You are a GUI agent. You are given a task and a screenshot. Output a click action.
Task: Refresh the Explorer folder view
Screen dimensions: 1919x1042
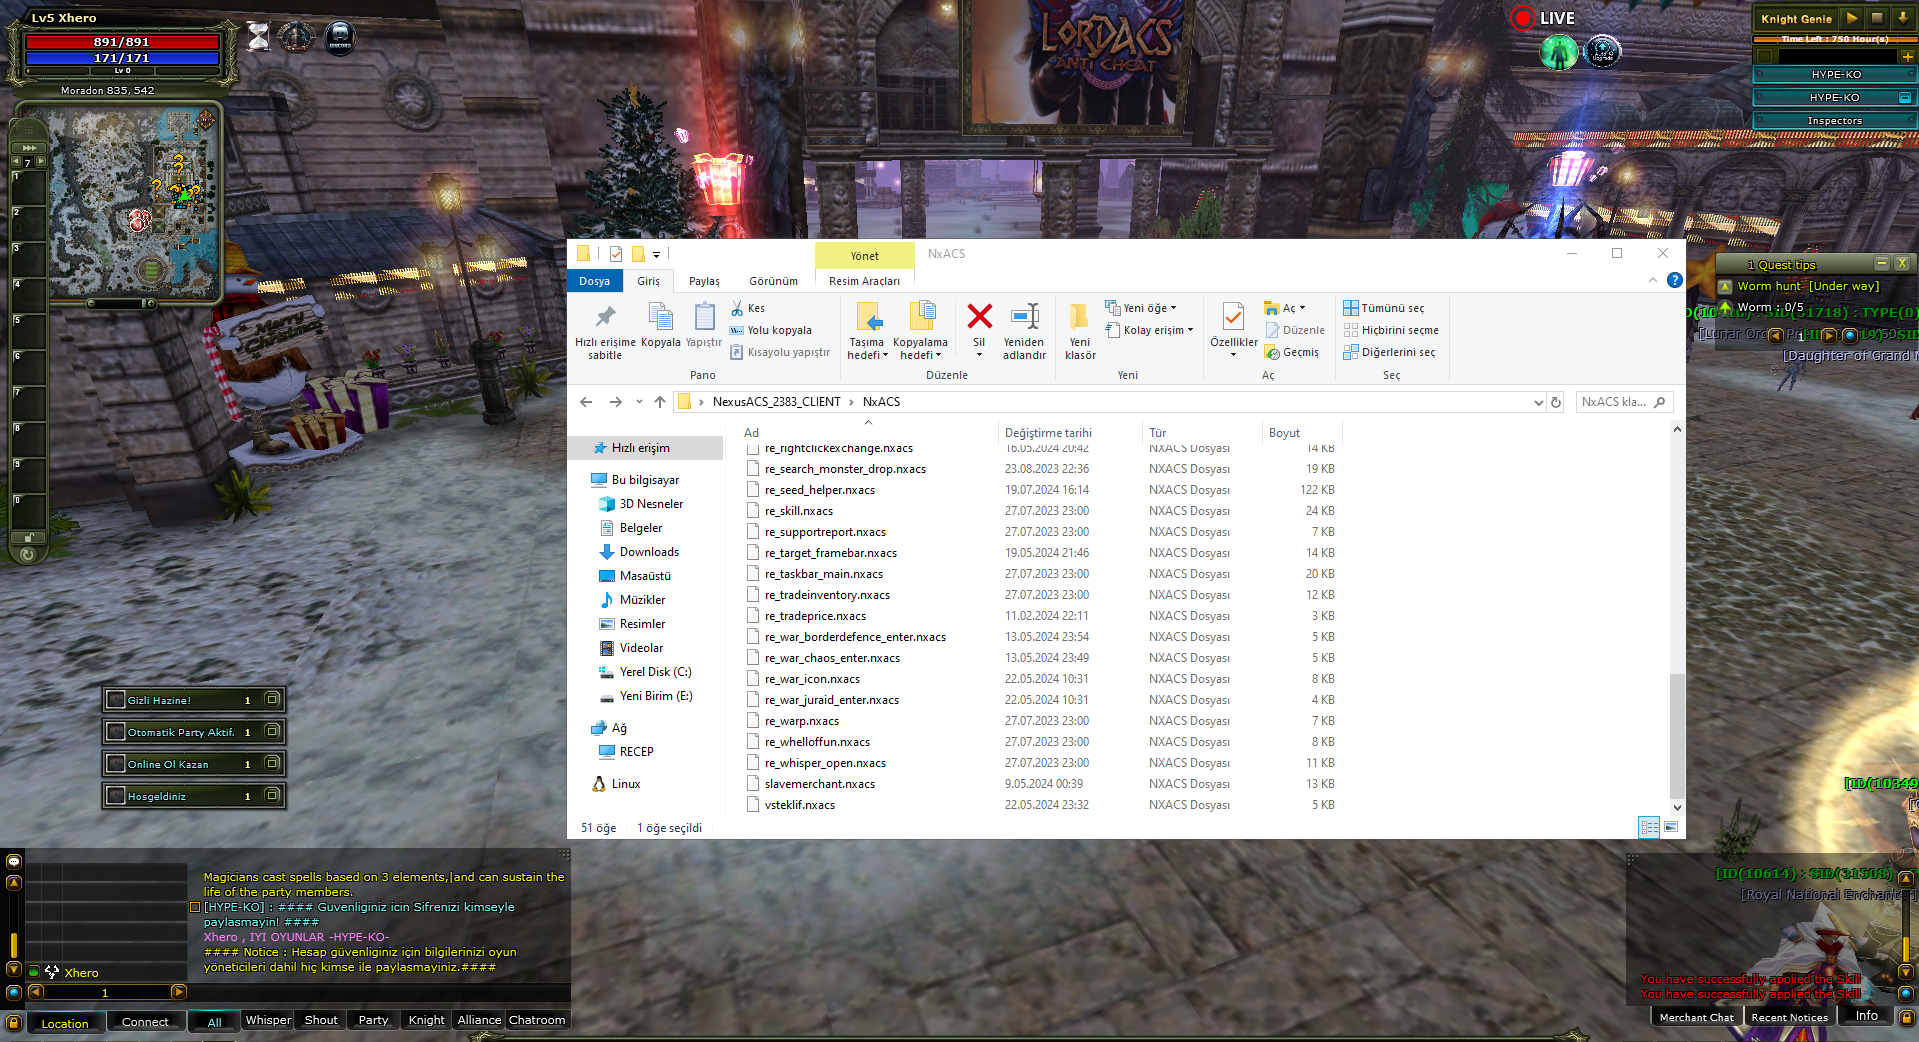1556,402
